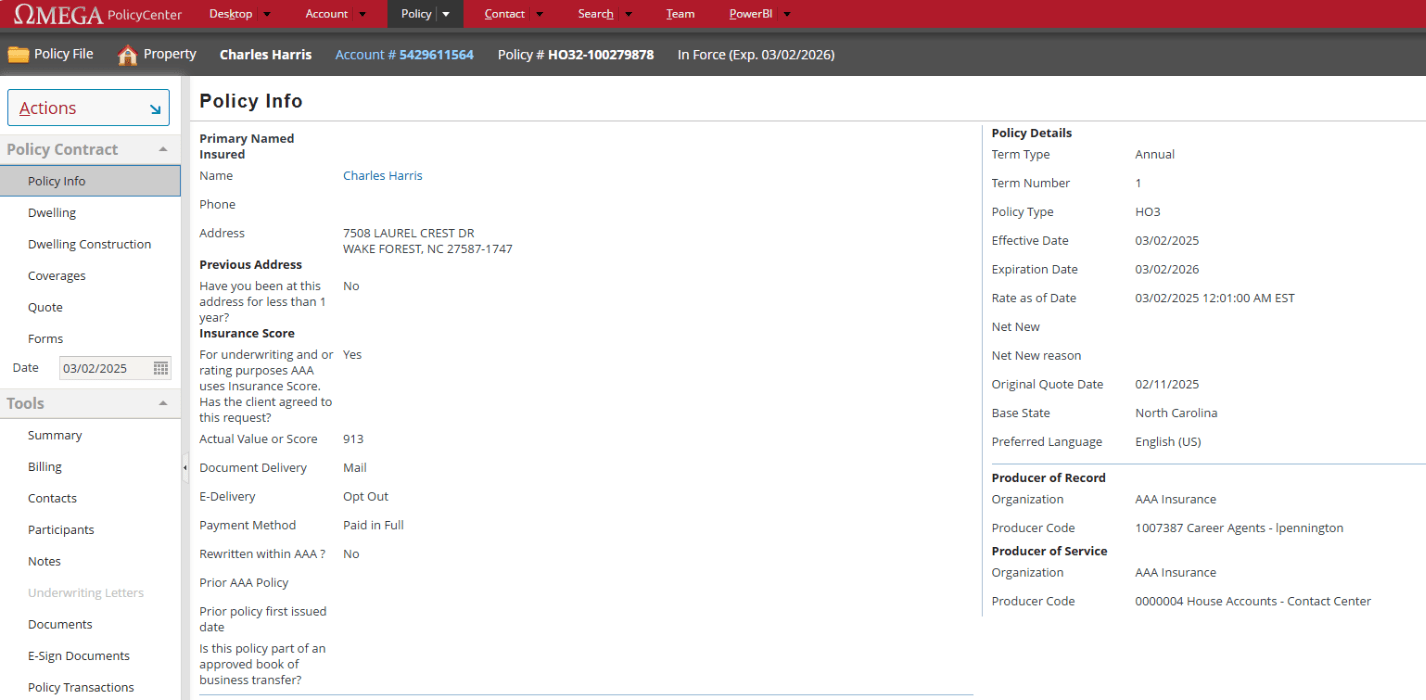Open Dwelling Construction page
The height and width of the screenshot is (700, 1426).
click(x=89, y=244)
